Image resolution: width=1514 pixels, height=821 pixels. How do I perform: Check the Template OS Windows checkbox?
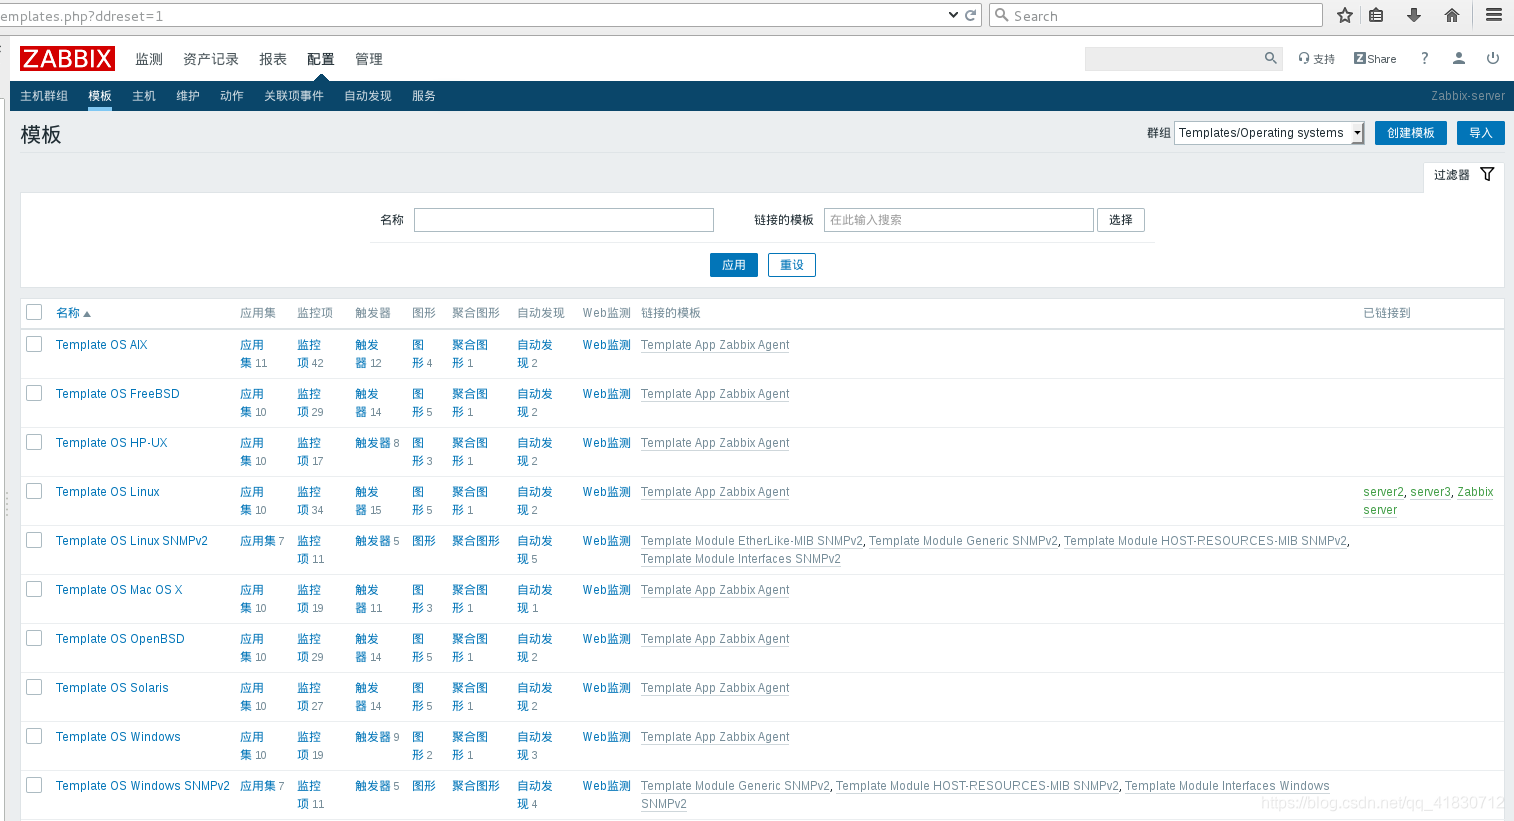point(34,736)
